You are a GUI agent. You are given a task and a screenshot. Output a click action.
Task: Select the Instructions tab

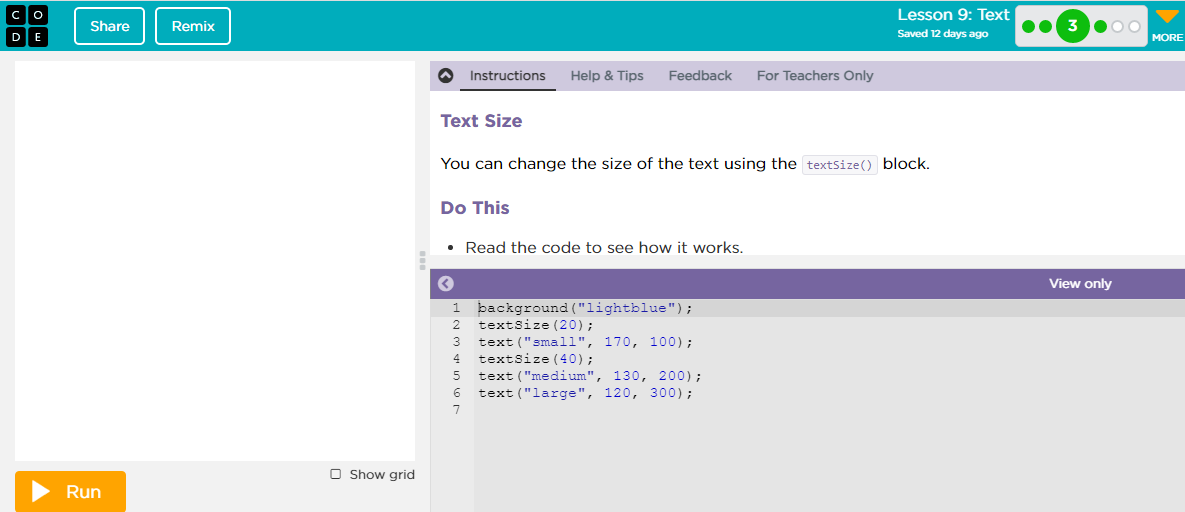508,76
